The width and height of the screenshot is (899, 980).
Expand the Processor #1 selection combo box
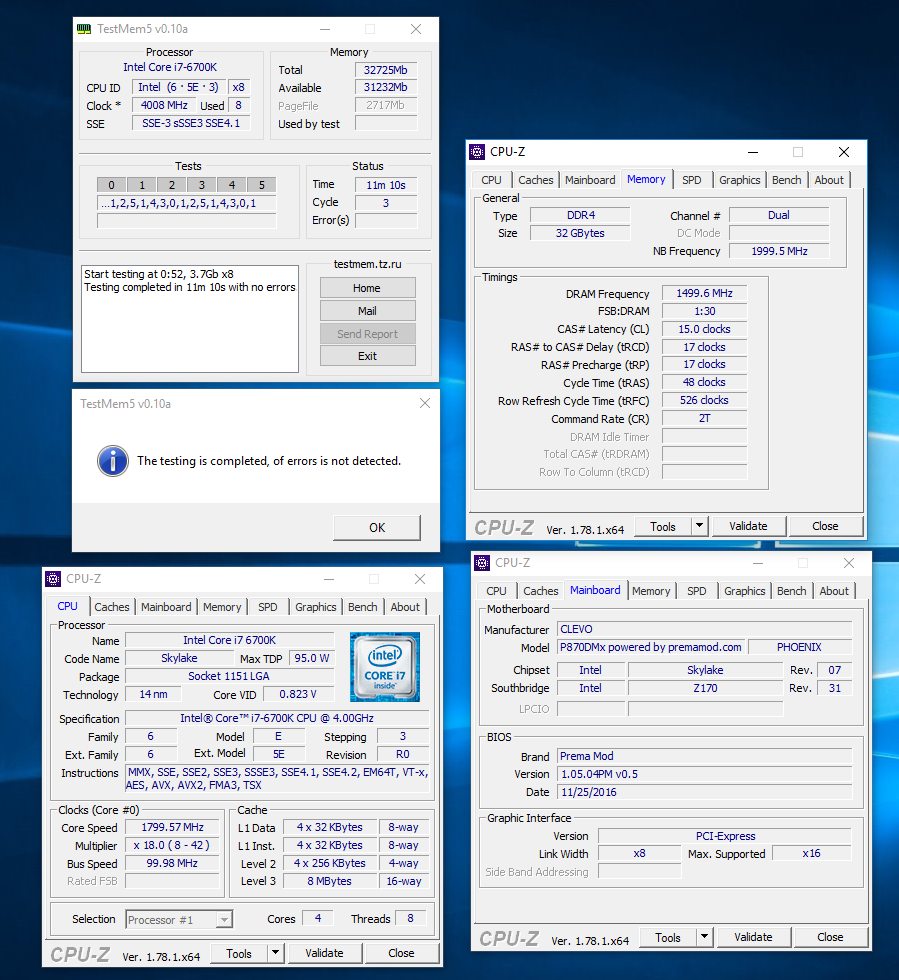224,919
